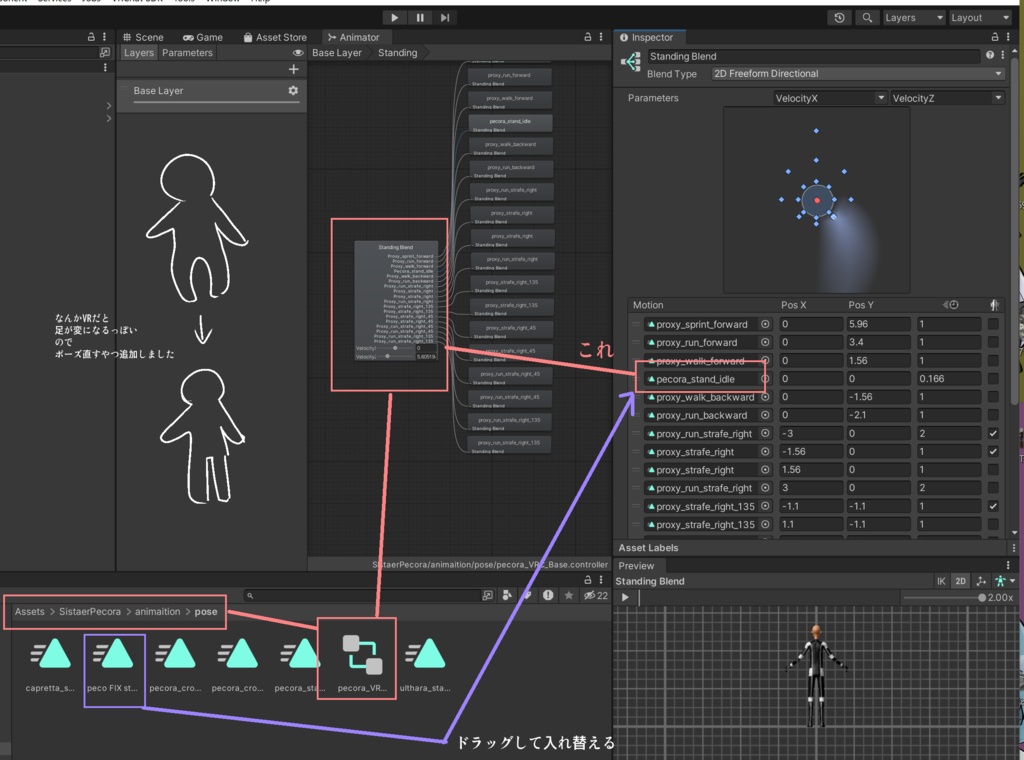This screenshot has height=760, width=1024.
Task: Advance one frame with the step button
Action: pos(445,18)
